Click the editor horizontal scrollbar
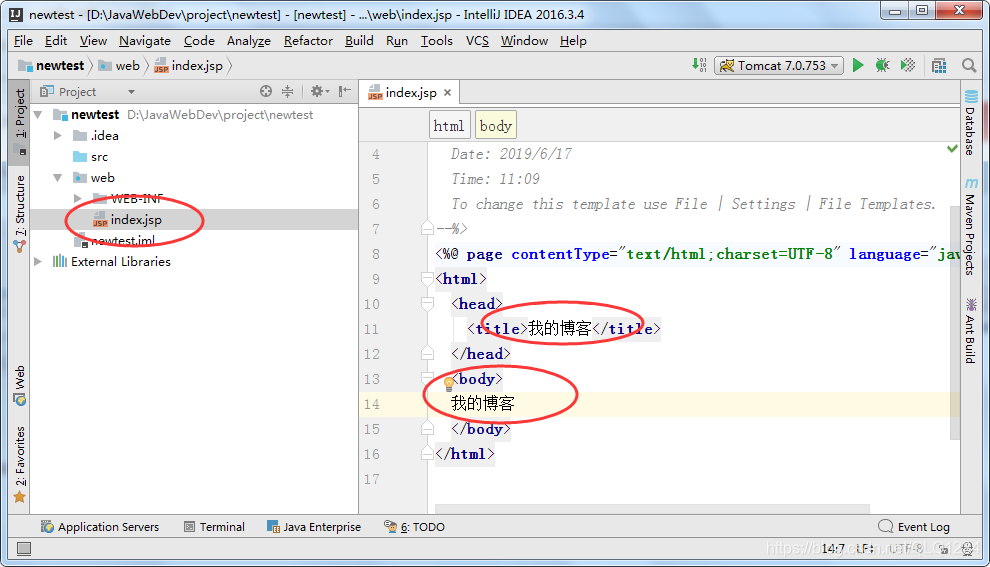 (x=652, y=509)
